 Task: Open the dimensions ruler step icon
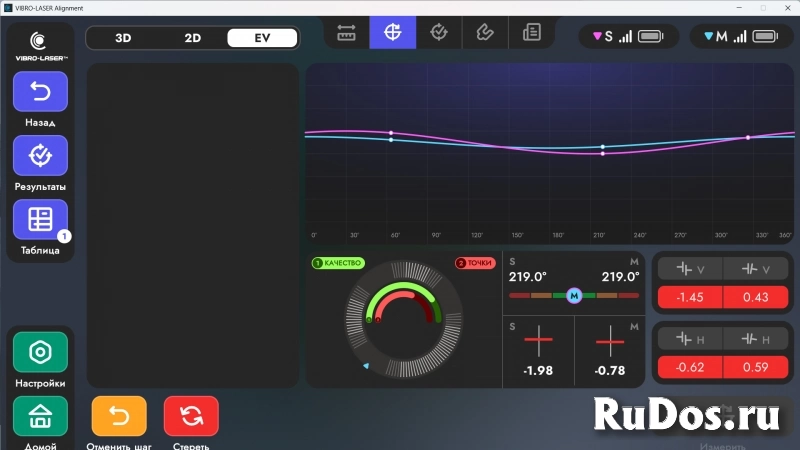(x=347, y=33)
